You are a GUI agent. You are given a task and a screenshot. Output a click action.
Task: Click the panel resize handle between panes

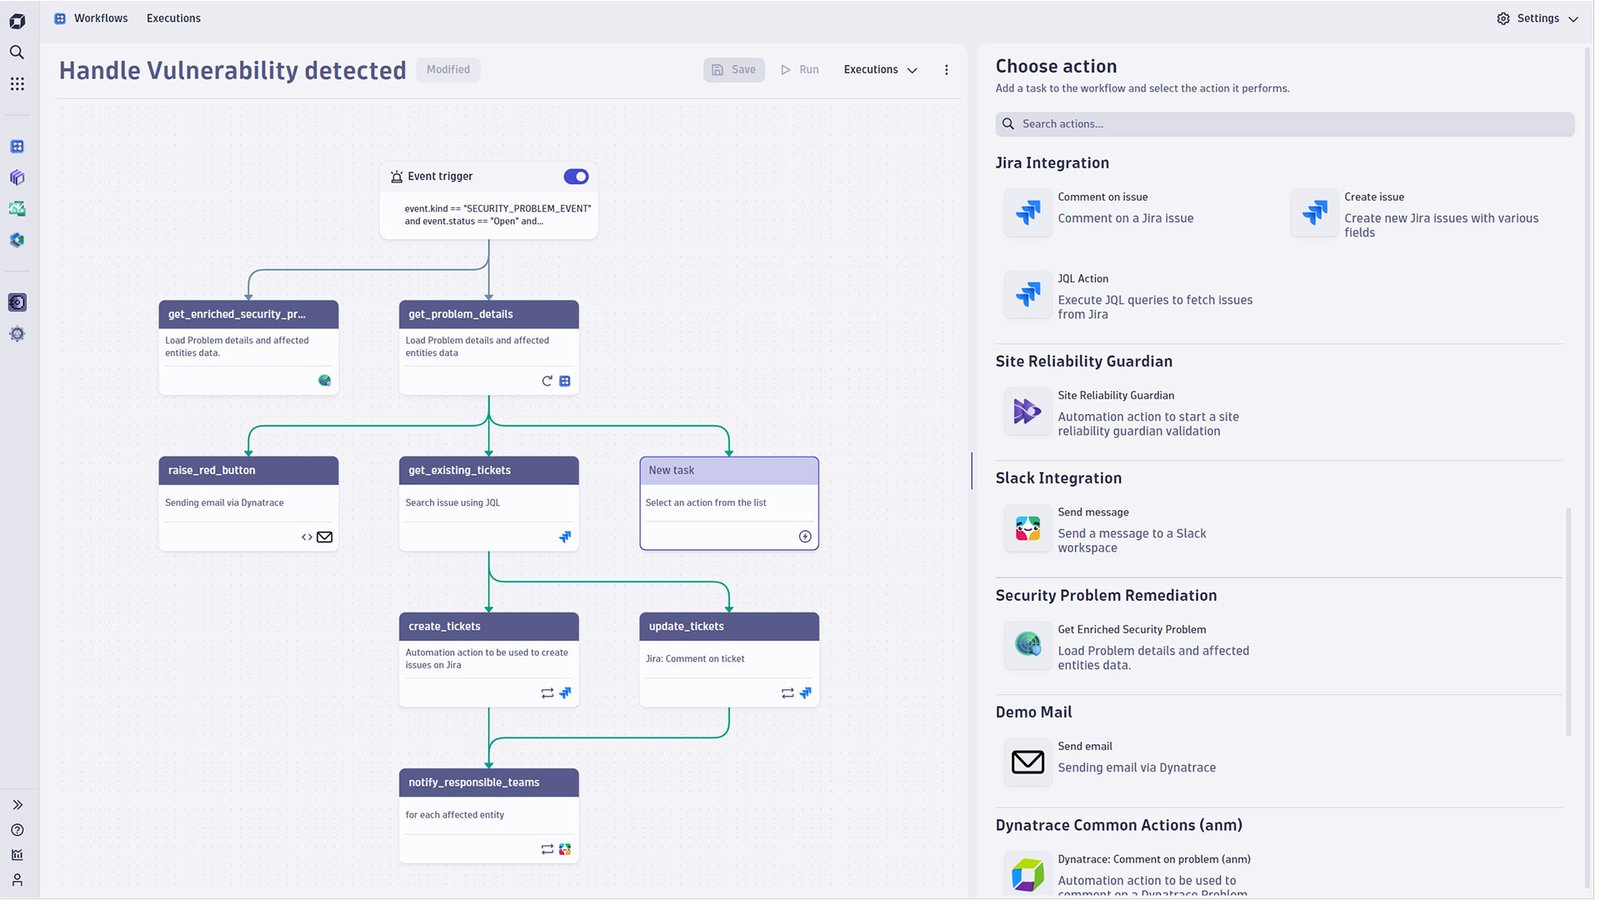tap(971, 470)
